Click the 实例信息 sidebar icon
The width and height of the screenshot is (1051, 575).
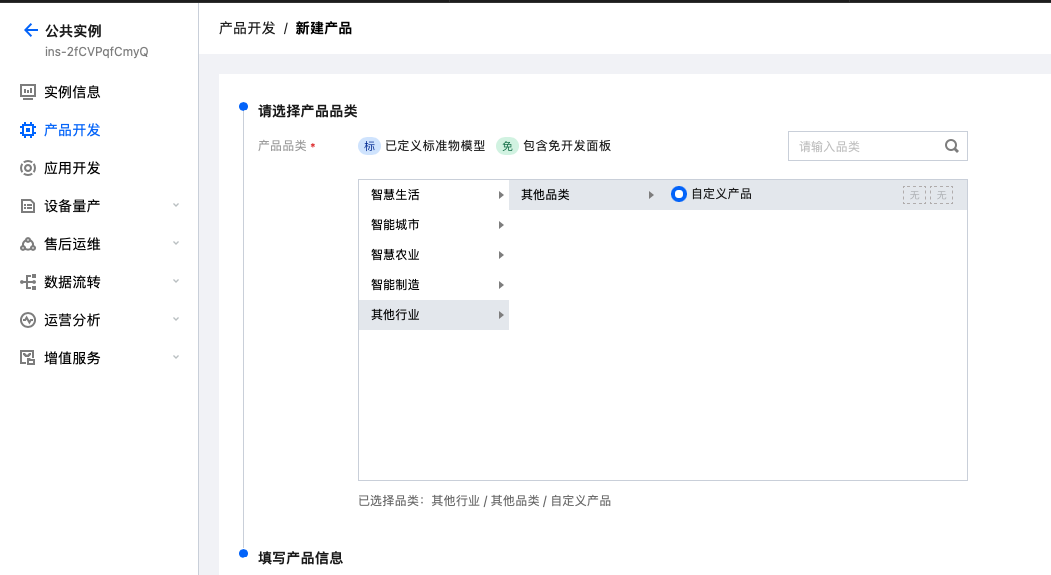[x=28, y=92]
